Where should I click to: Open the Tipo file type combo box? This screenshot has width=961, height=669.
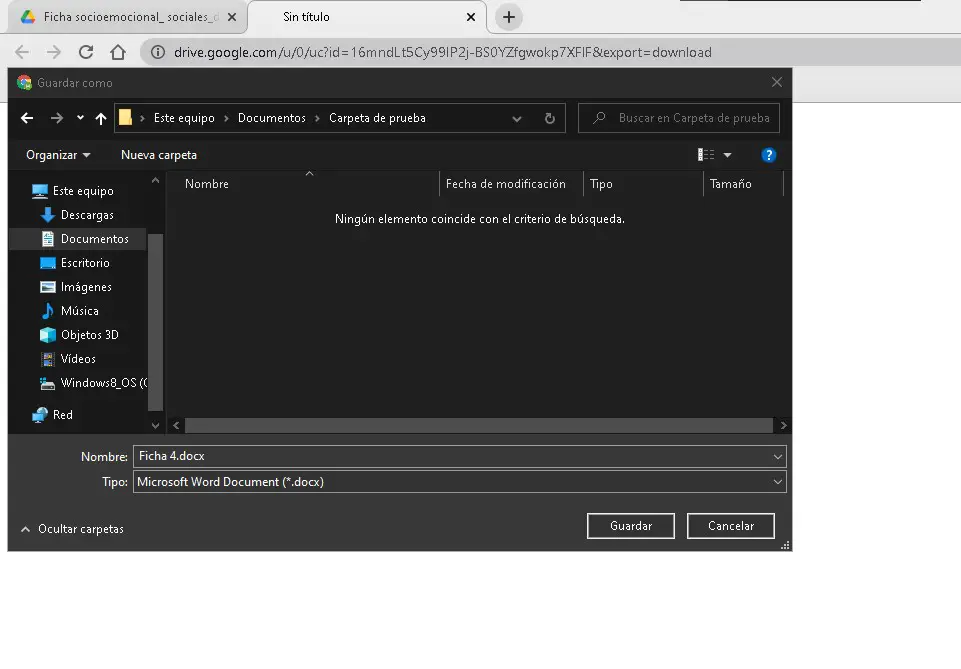460,482
